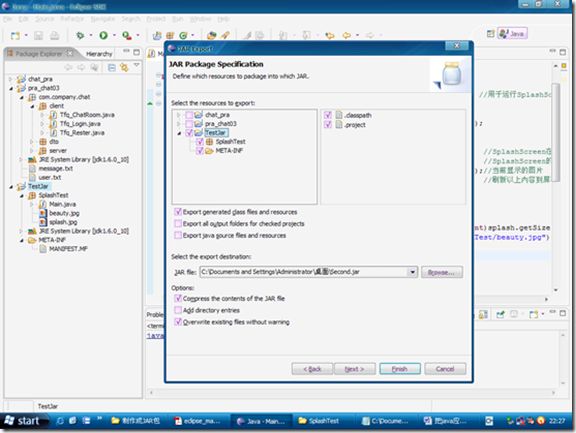Click the Cancel button
576x433 pixels.
coord(445,369)
